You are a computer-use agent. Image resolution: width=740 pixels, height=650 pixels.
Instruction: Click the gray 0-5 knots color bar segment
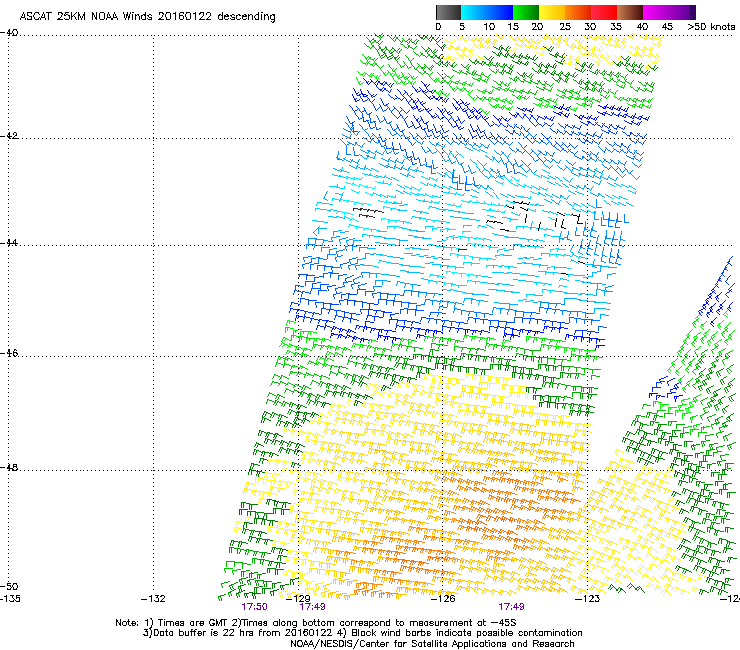tap(448, 12)
